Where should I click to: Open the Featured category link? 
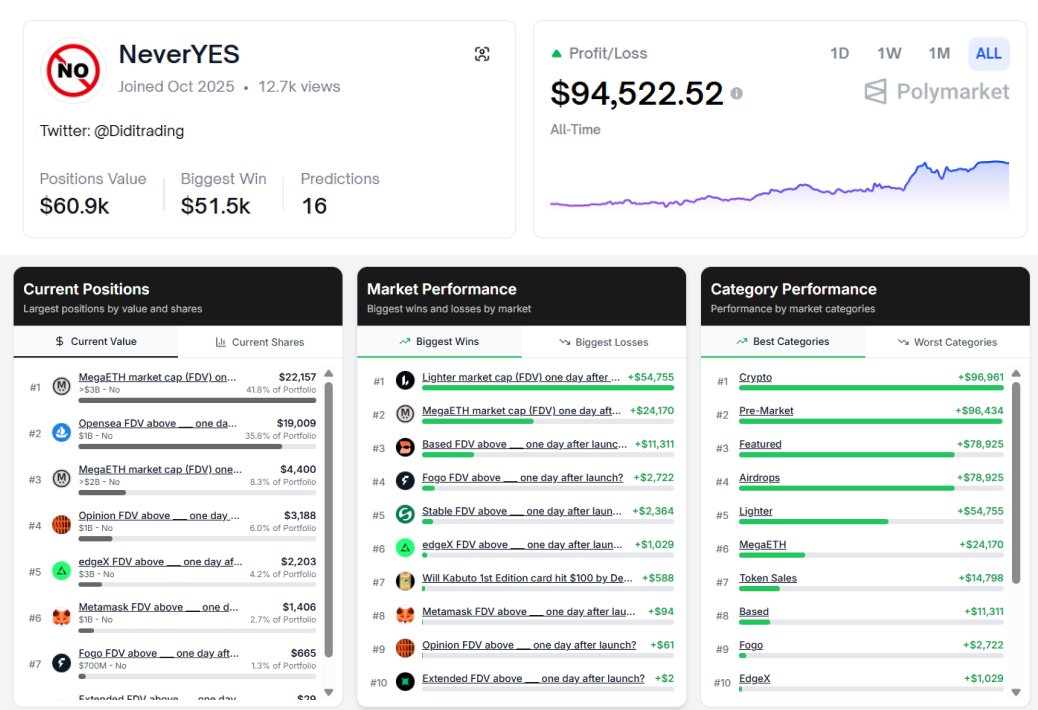coord(760,444)
